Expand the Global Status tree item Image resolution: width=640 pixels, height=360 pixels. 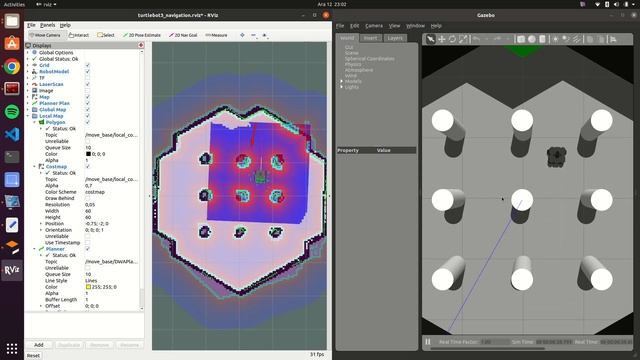coord(28,59)
